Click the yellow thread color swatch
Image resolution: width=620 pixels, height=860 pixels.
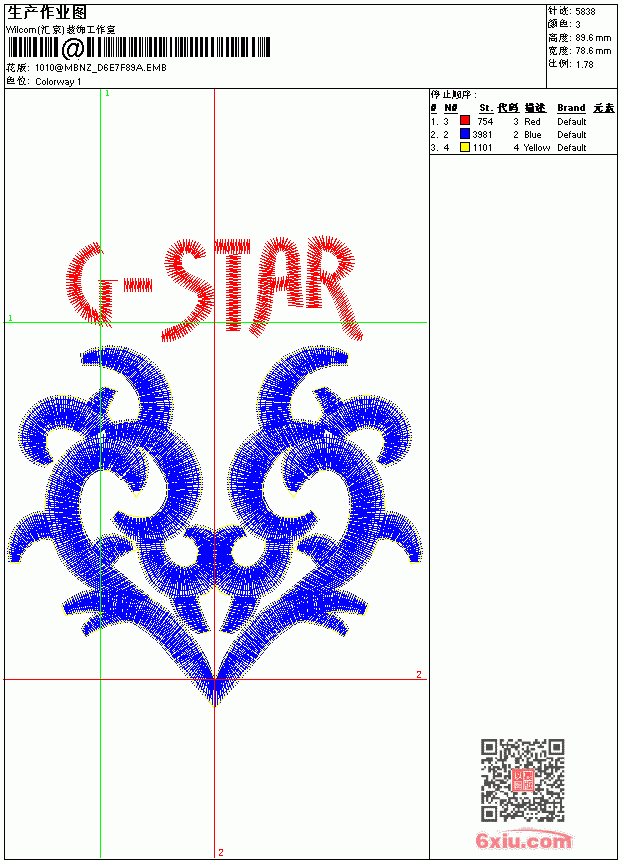(x=465, y=147)
